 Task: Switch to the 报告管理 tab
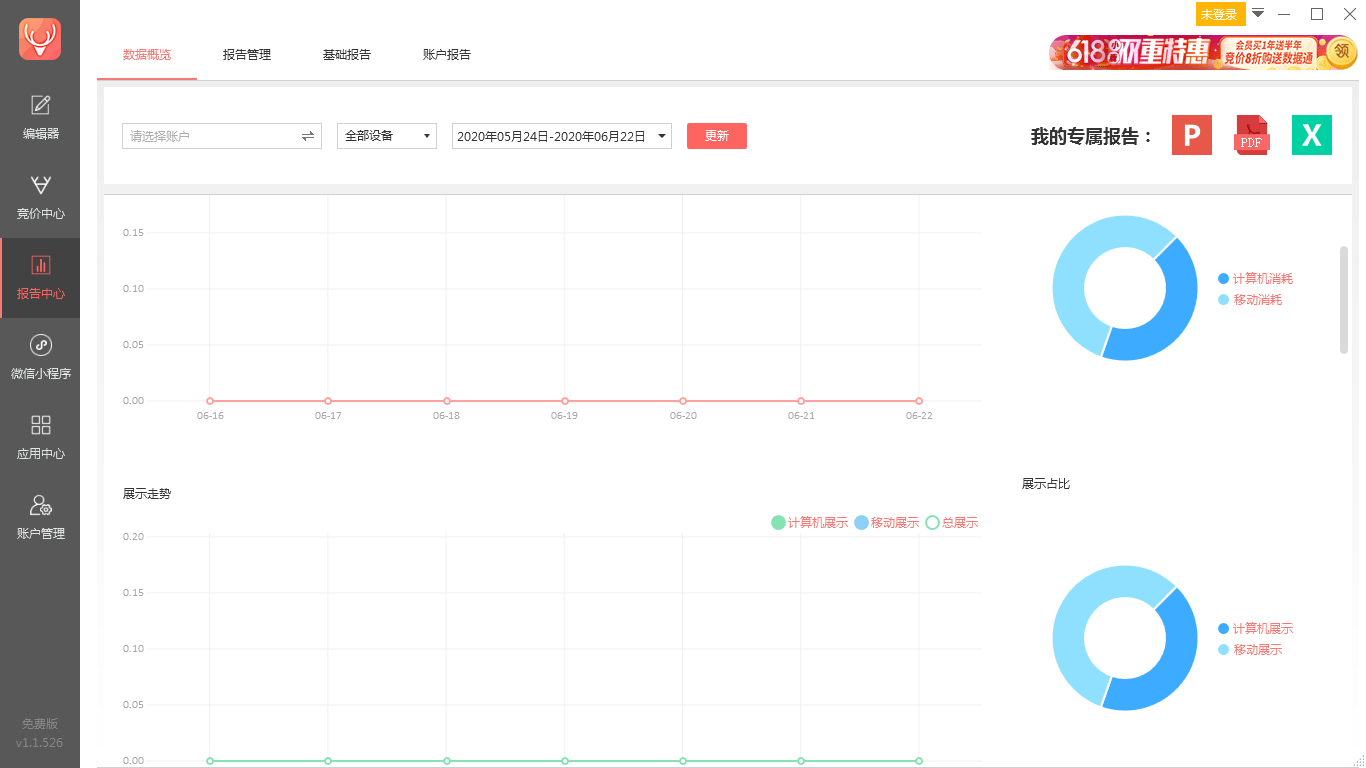(247, 55)
